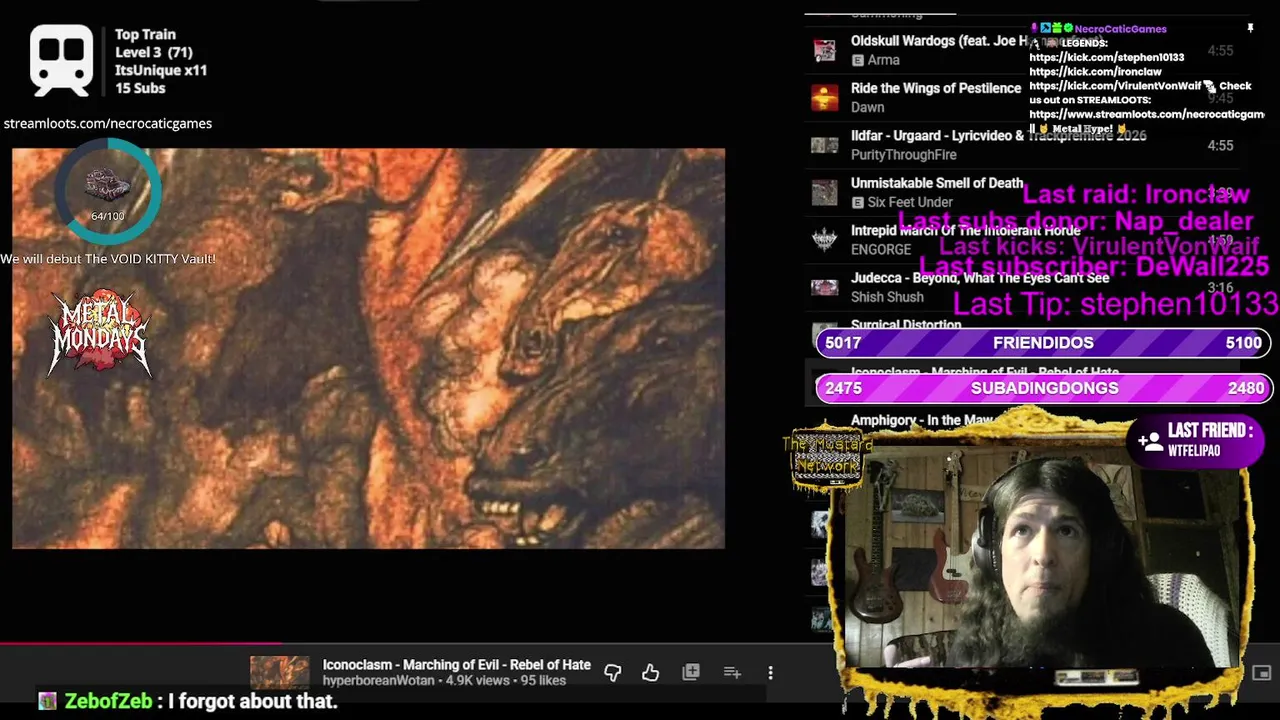
Task: Click the Last Friend WTFELIPAO badge
Action: pyautogui.click(x=1196, y=440)
